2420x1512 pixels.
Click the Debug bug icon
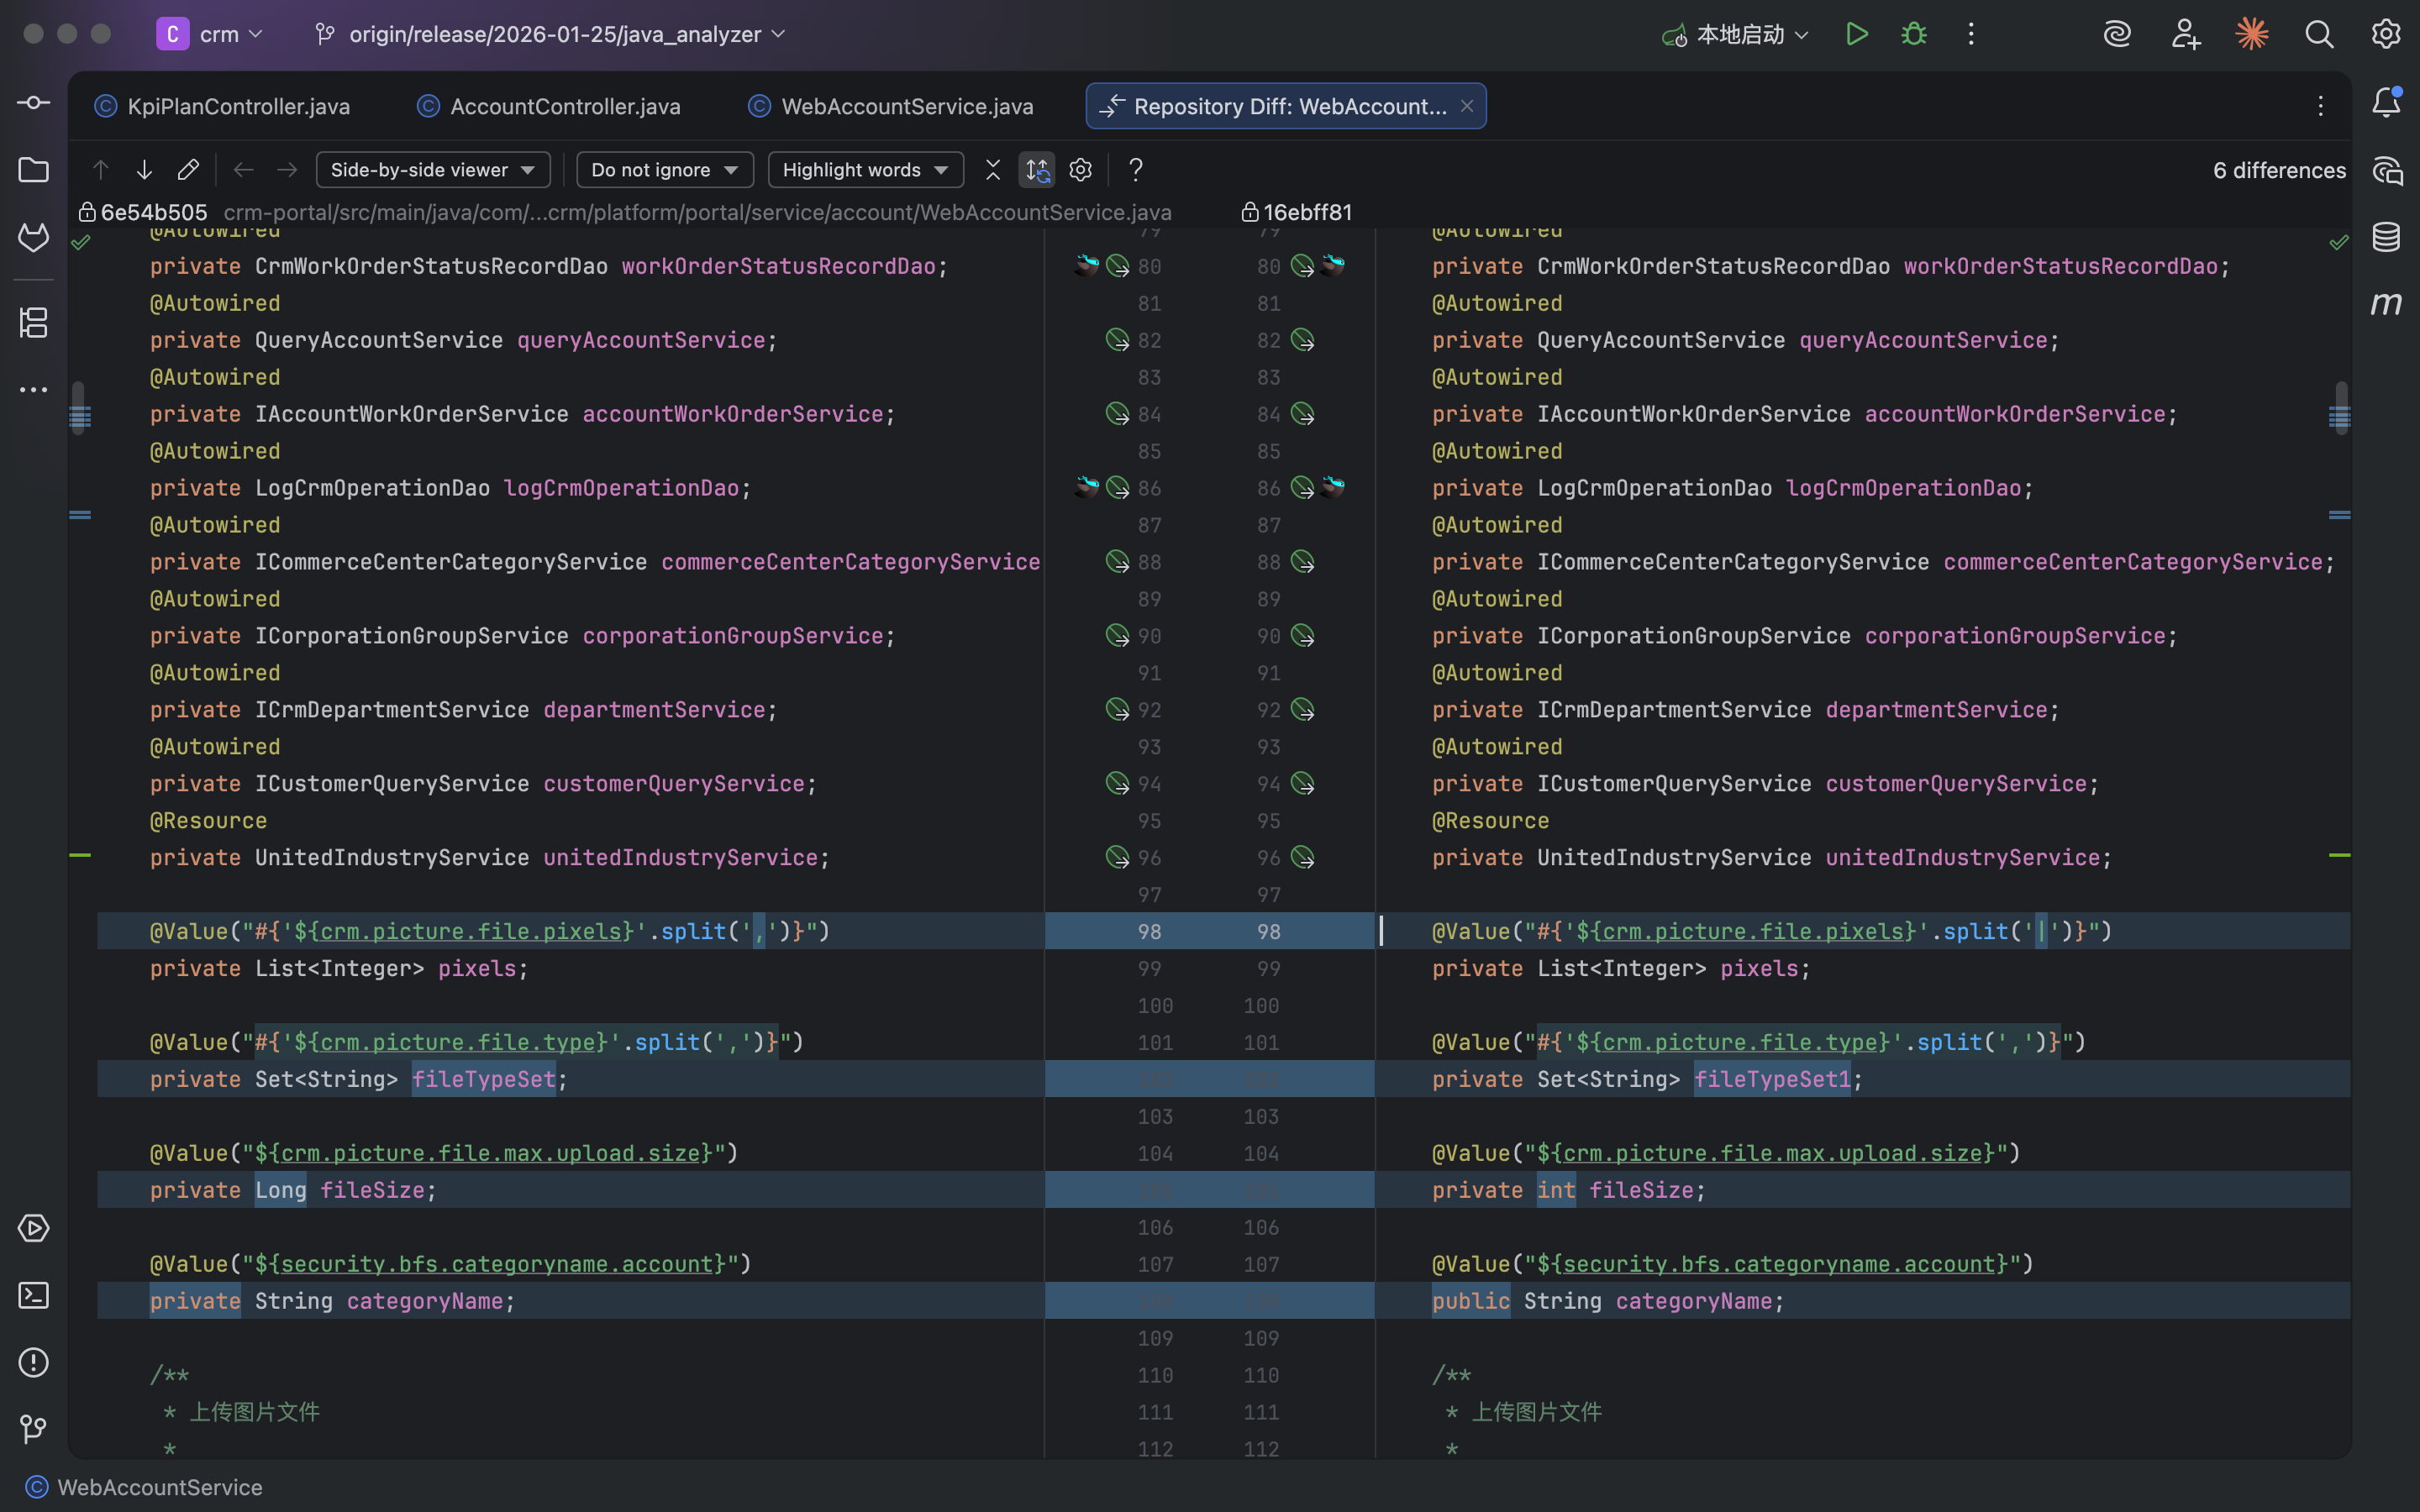click(x=1913, y=34)
